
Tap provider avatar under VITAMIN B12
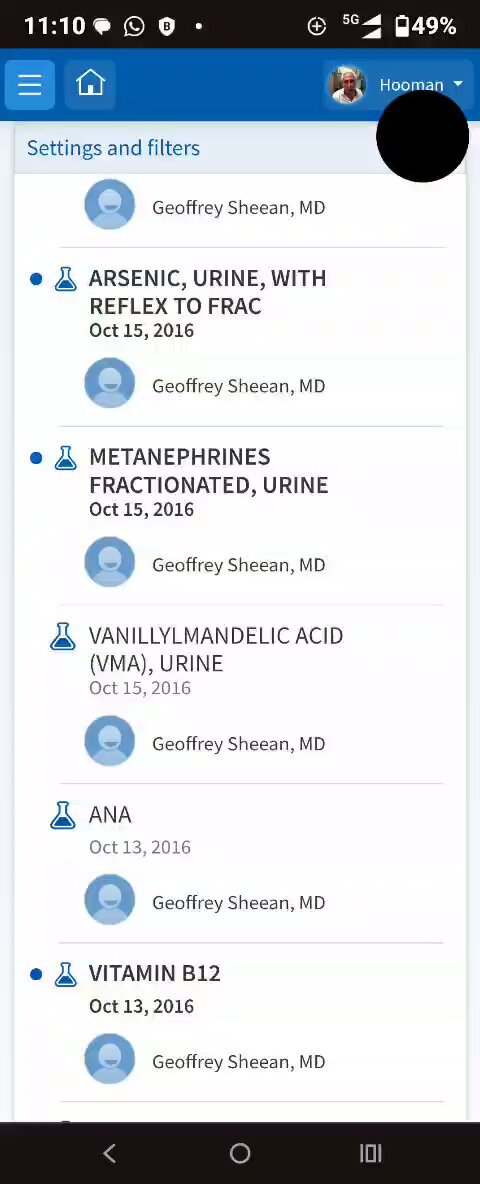coord(110,1059)
